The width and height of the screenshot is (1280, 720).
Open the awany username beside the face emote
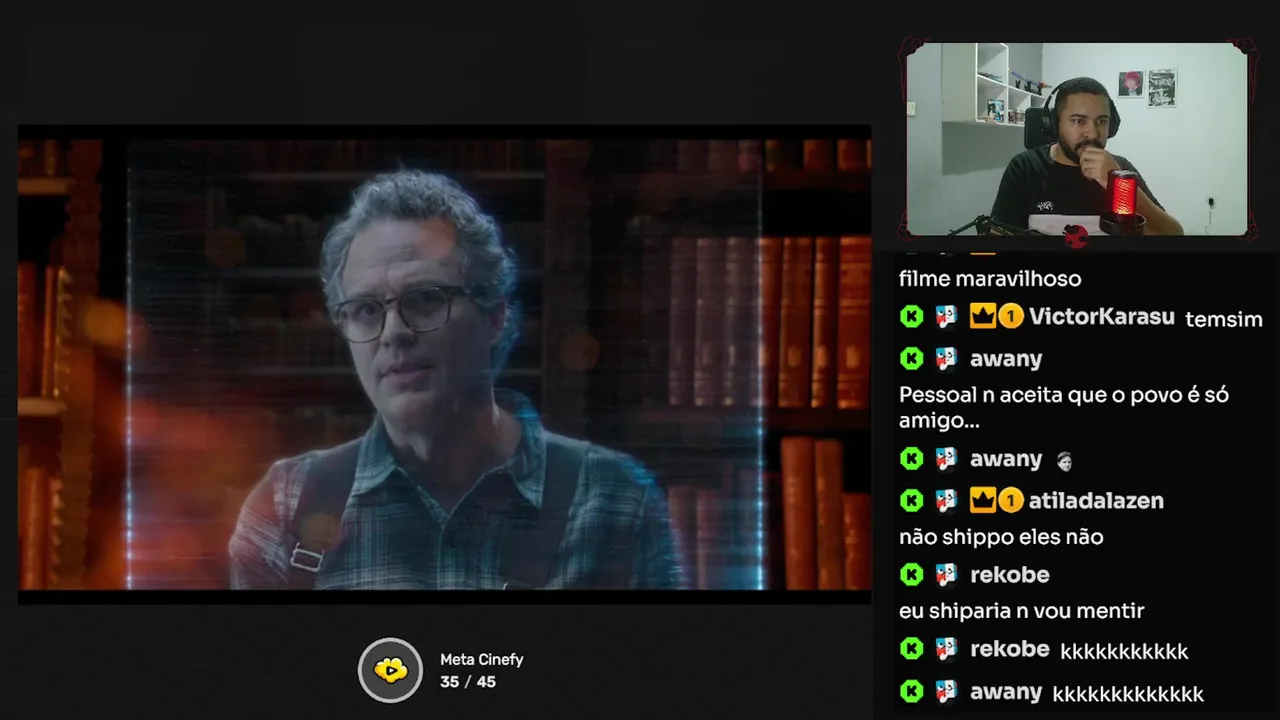(x=1006, y=459)
